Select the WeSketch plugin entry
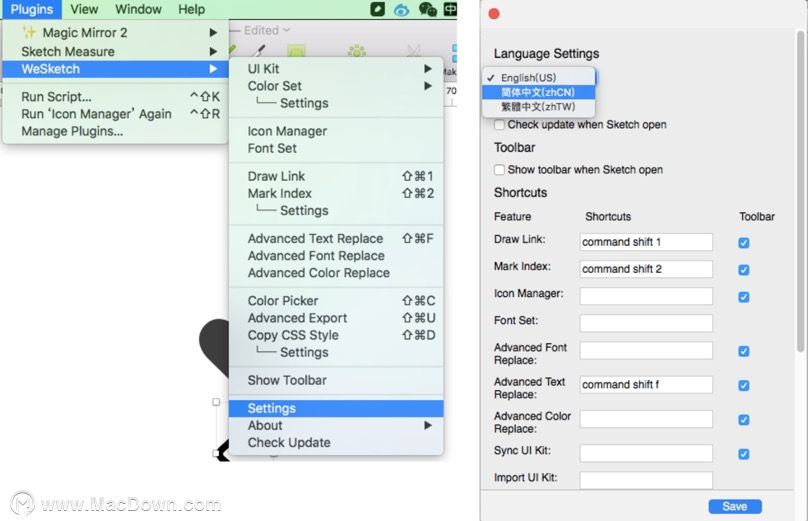This screenshot has width=808, height=521. pyautogui.click(x=115, y=69)
